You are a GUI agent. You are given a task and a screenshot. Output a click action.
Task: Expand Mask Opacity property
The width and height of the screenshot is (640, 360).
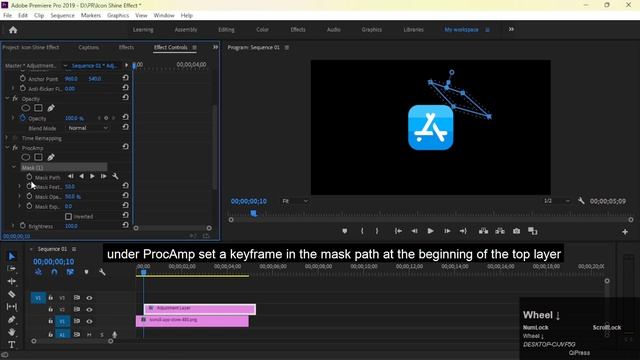pyautogui.click(x=19, y=196)
